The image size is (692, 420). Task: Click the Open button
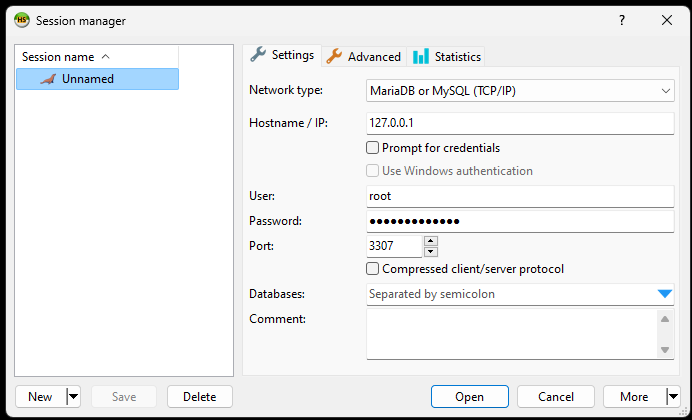pos(470,397)
